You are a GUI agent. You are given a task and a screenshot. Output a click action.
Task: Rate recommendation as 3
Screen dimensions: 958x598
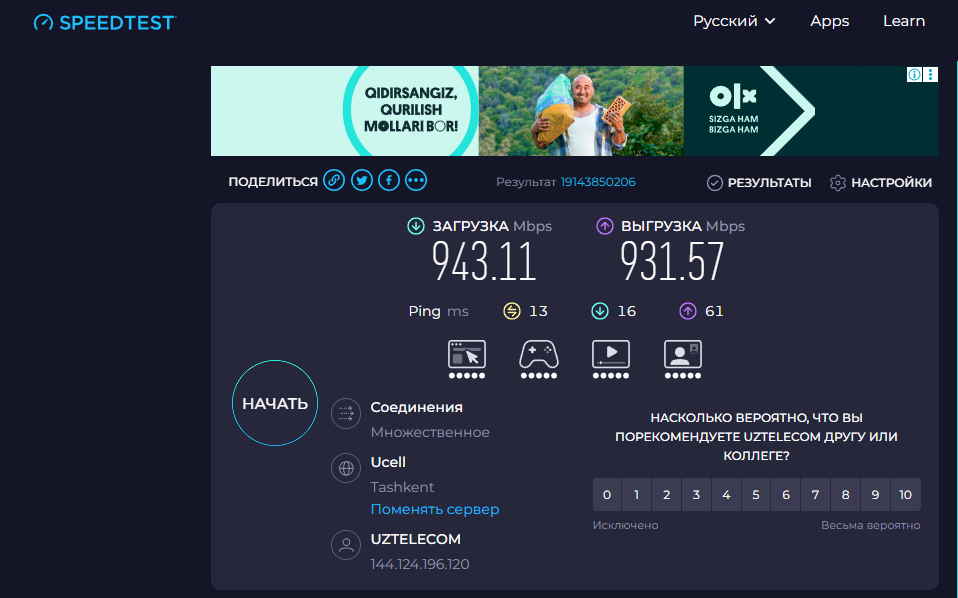point(696,495)
